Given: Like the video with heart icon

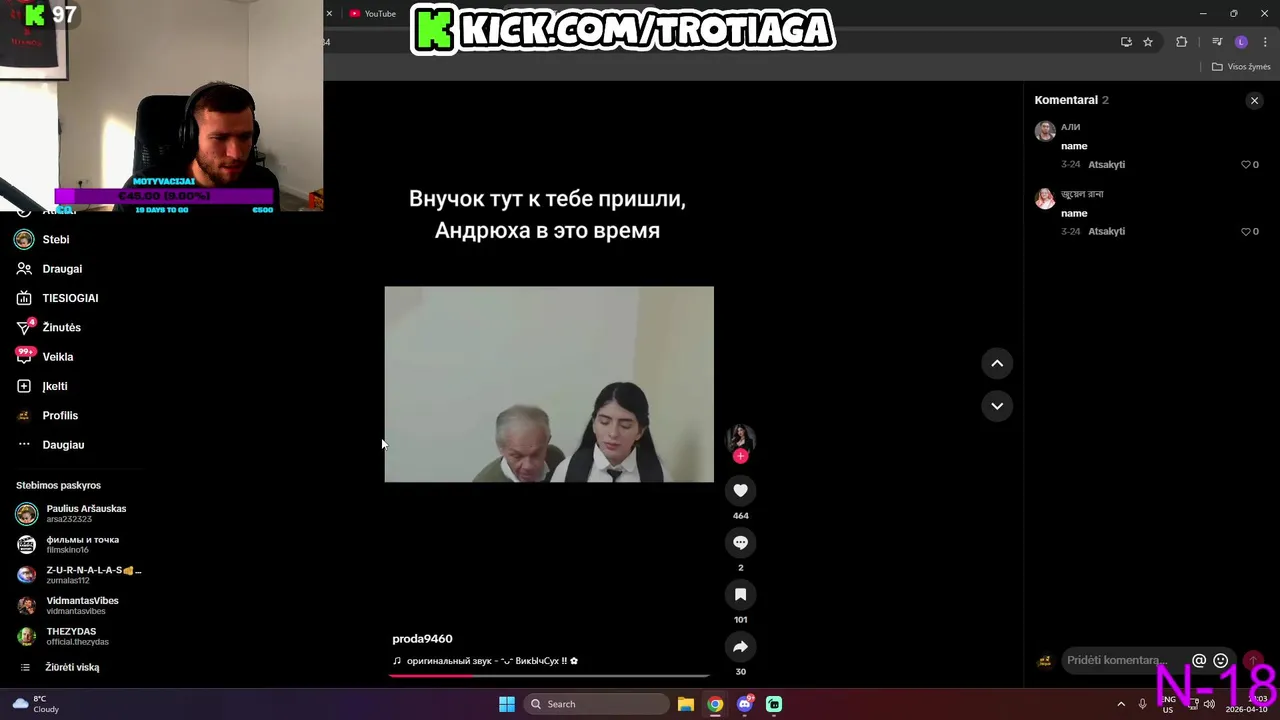Looking at the screenshot, I should tap(740, 490).
